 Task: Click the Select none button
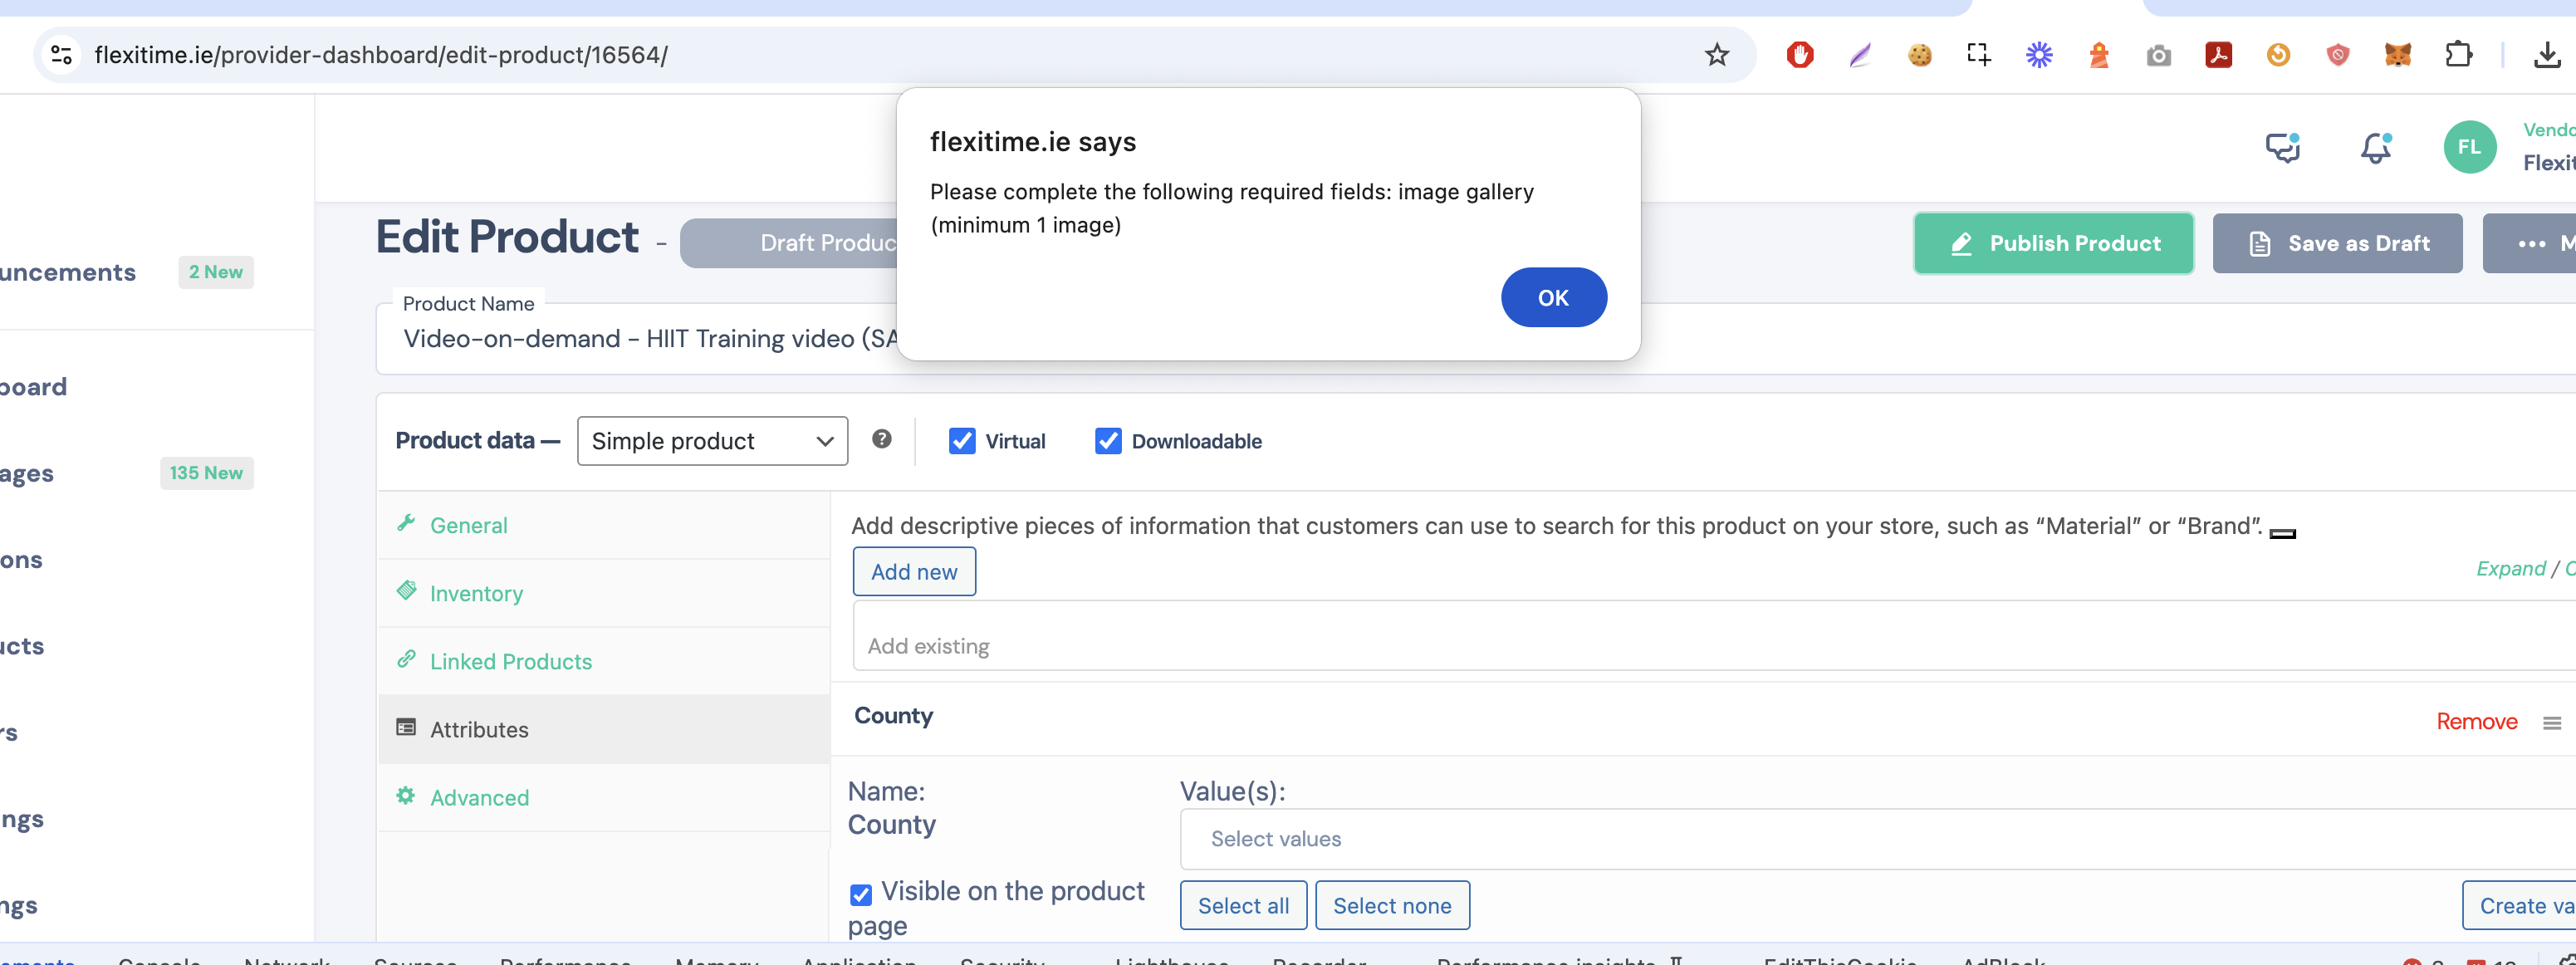[1391, 905]
